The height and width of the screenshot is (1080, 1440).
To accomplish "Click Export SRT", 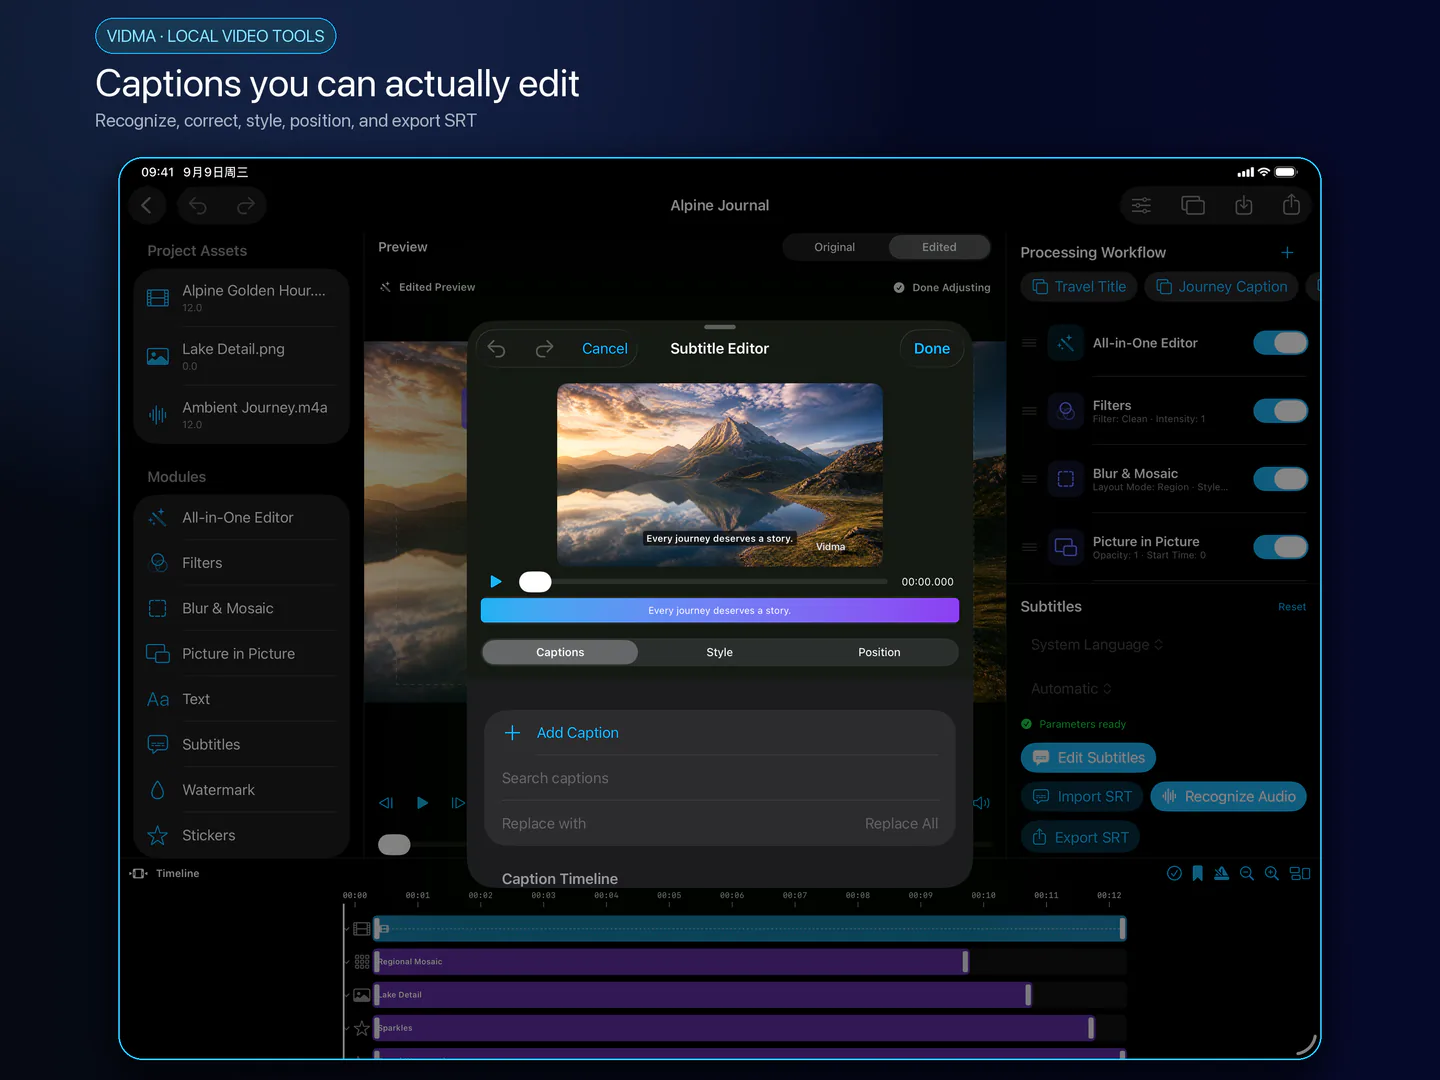I will [1080, 838].
